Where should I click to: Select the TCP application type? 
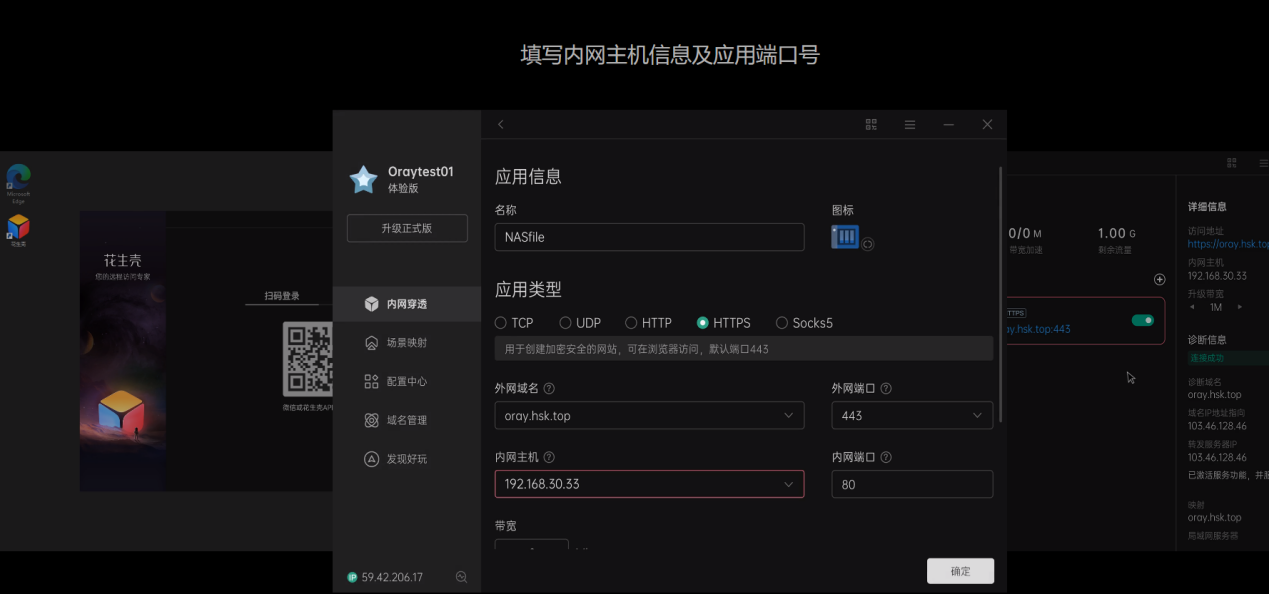(x=514, y=323)
